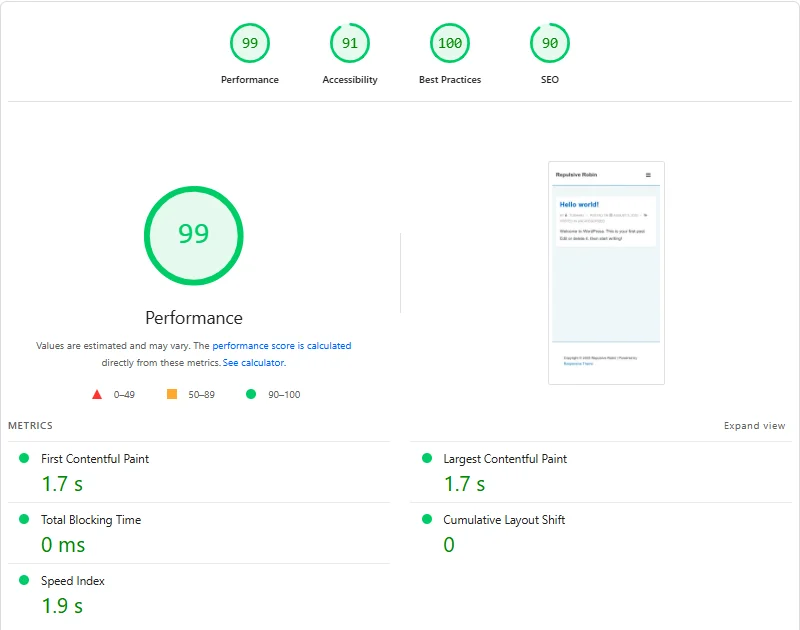Click the Hello world page preview thumbnail
800x630 pixels.
pyautogui.click(x=605, y=270)
